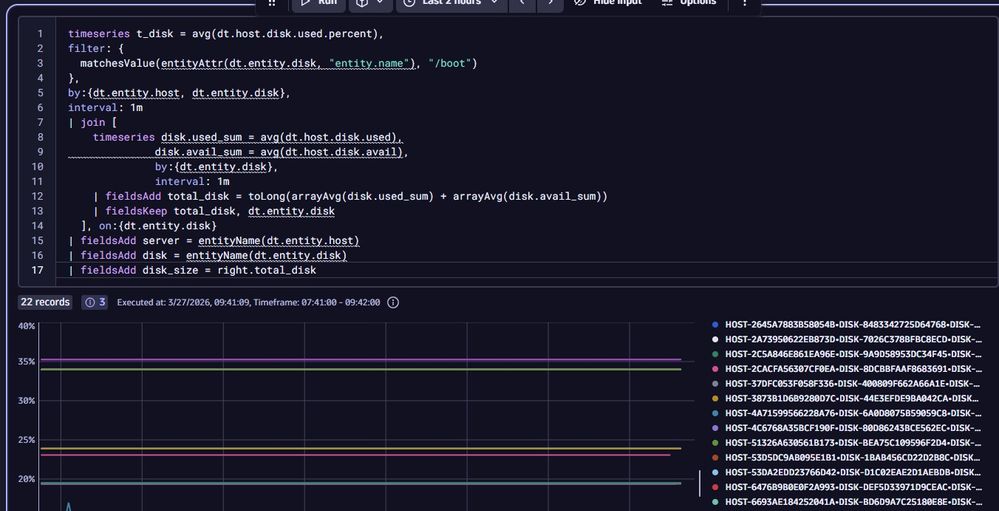Click the disk.avail_sum code line
The height and width of the screenshot is (511, 999).
[x=281, y=152]
